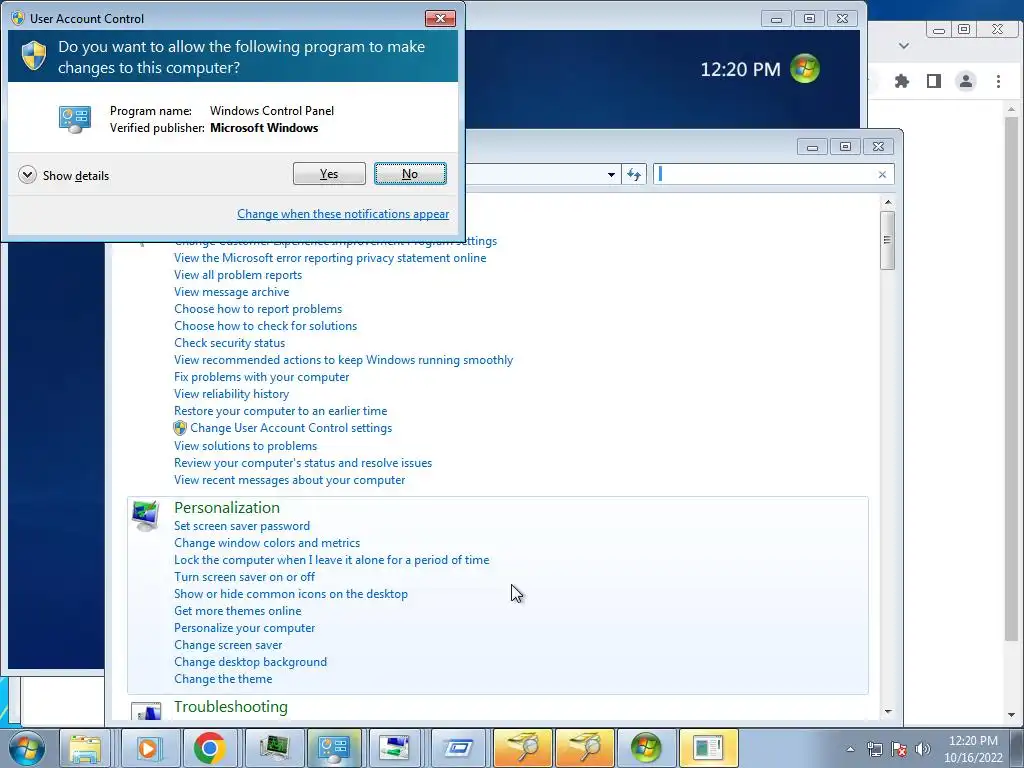Viewport: 1024px width, 768px height.
Task: Toggle the Chrome side panel icon
Action: 934,81
